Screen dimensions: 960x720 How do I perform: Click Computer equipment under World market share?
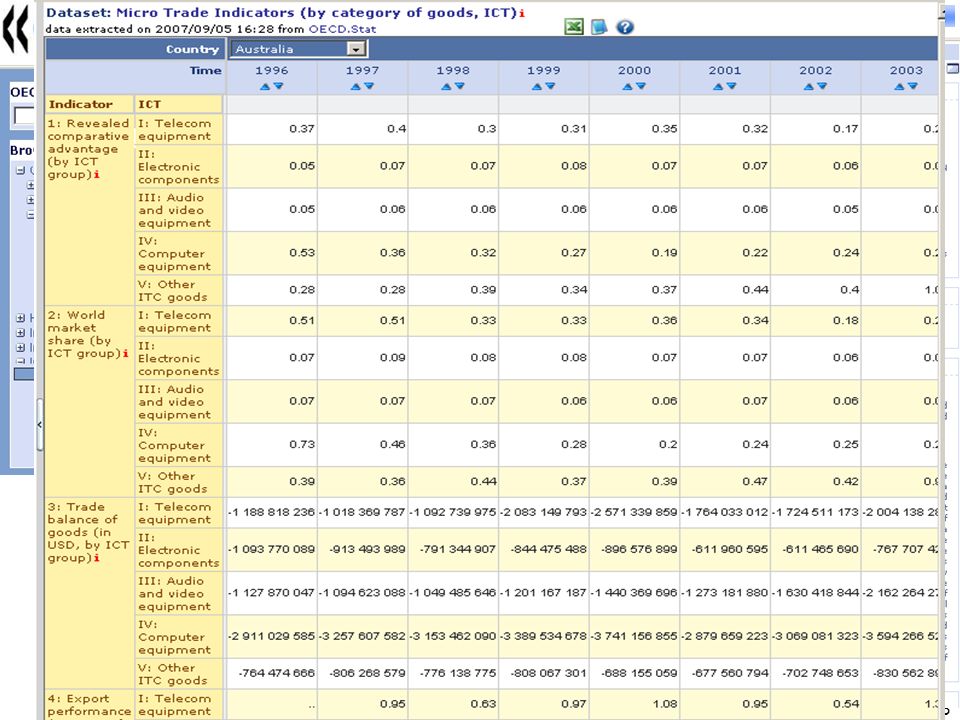click(174, 445)
